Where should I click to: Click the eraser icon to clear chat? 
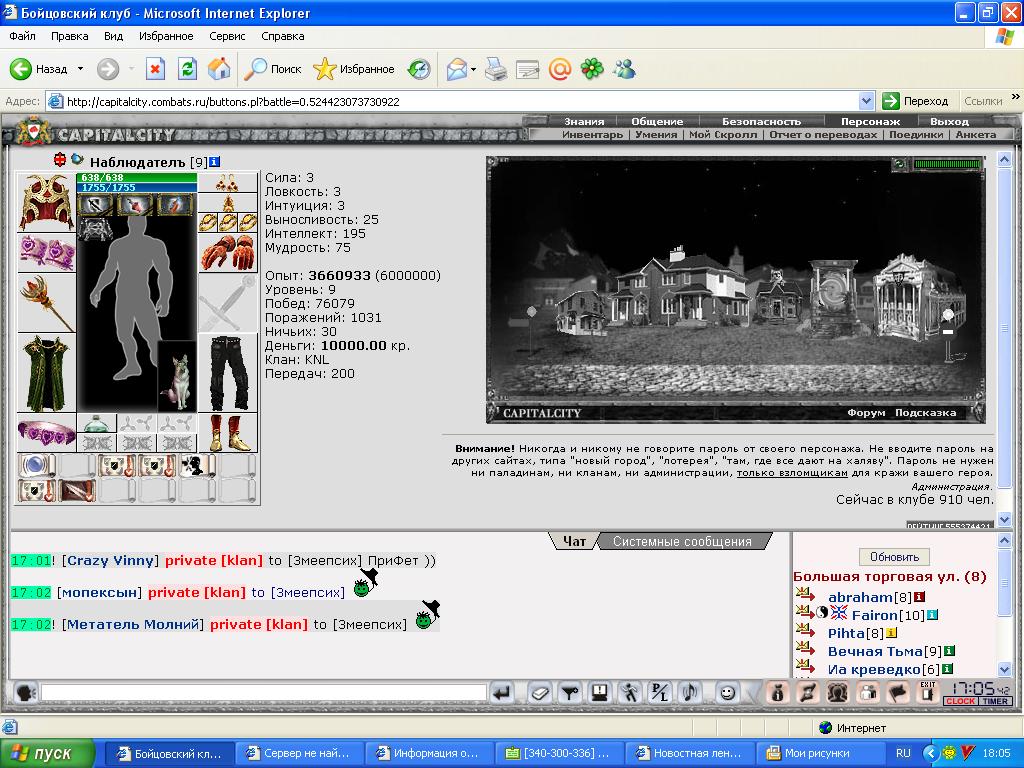click(x=539, y=692)
